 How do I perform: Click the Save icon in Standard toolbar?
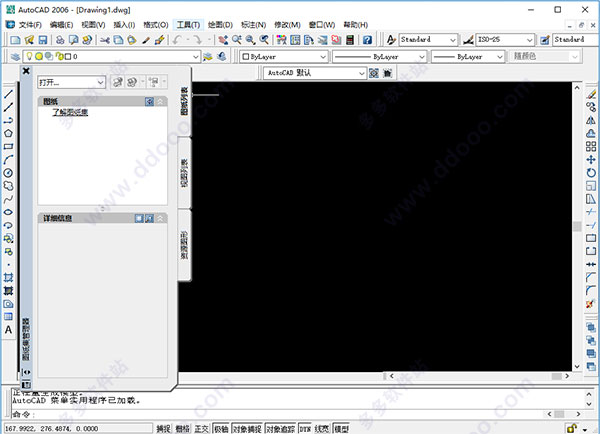[43, 39]
